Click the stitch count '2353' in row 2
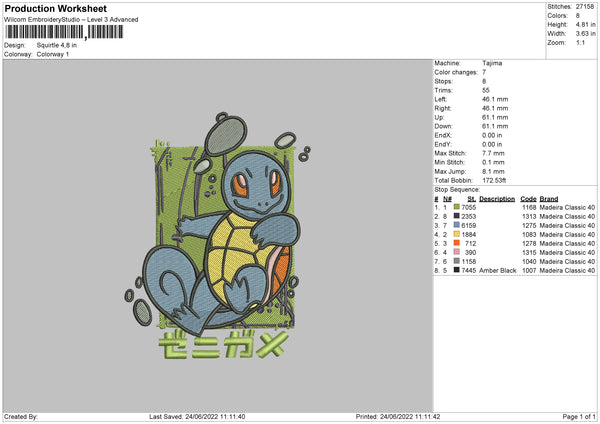Image resolution: width=600 pixels, height=424 pixels. point(469,217)
